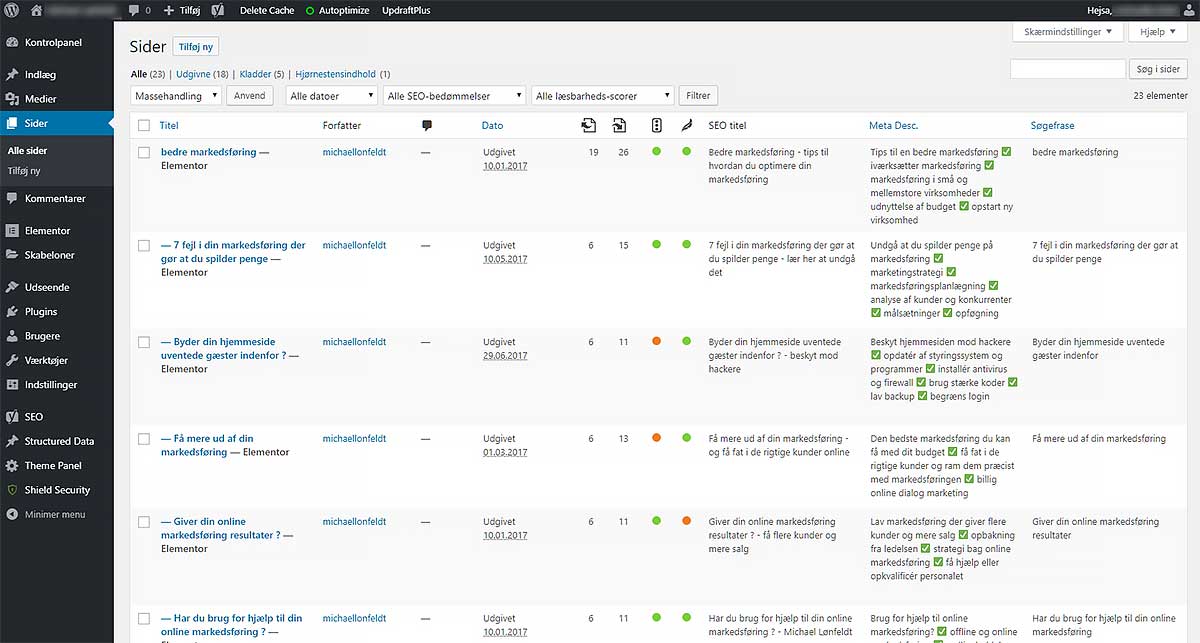The image size is (1200, 643).
Task: Sort by readability feather column icon
Action: pos(686,126)
